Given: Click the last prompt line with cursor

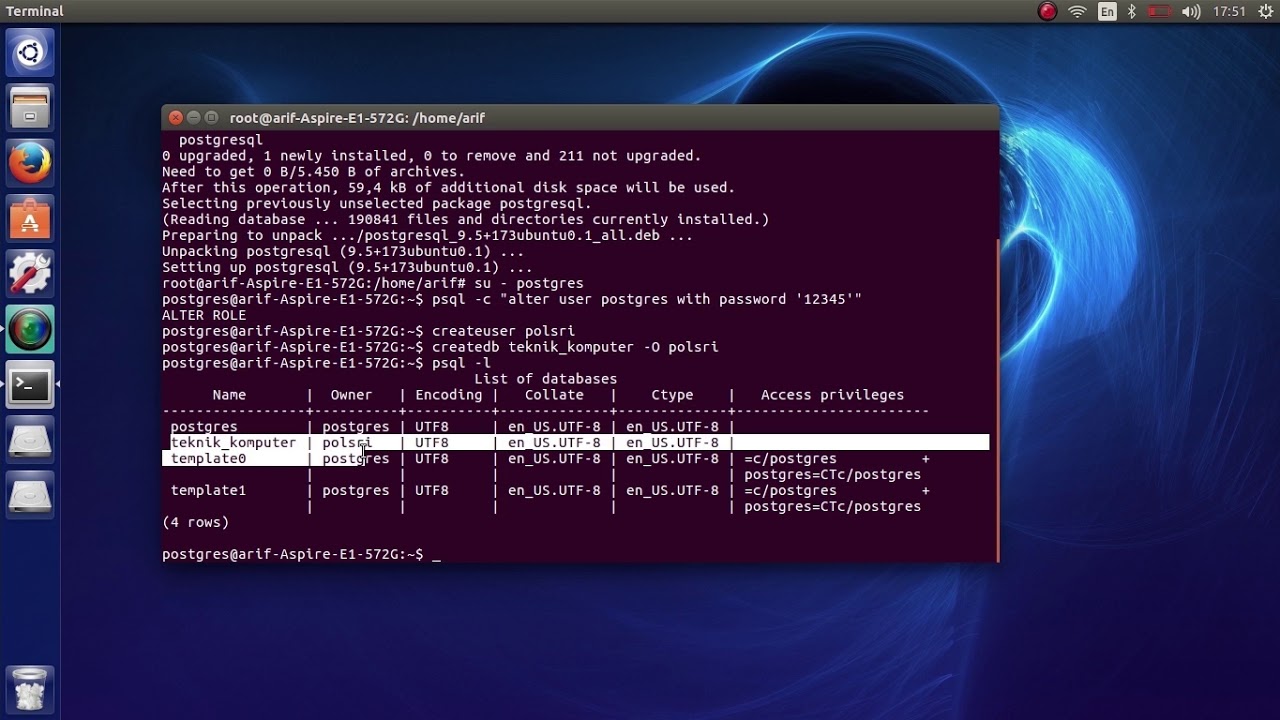Looking at the screenshot, I should (x=301, y=555).
